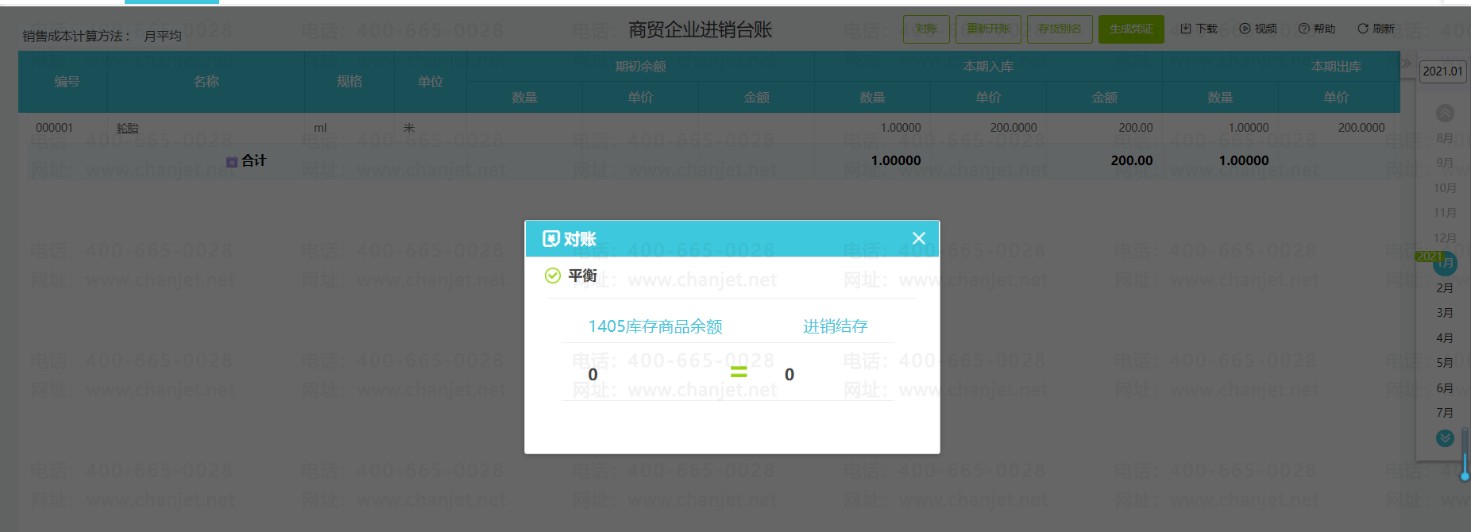Click the bold 200.00 total amount
Viewport: 1471px width, 532px height.
pyautogui.click(x=1131, y=160)
